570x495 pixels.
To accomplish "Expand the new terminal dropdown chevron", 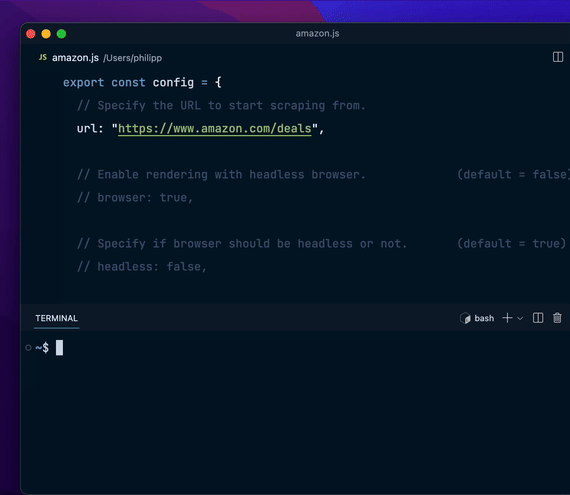I will pos(520,319).
